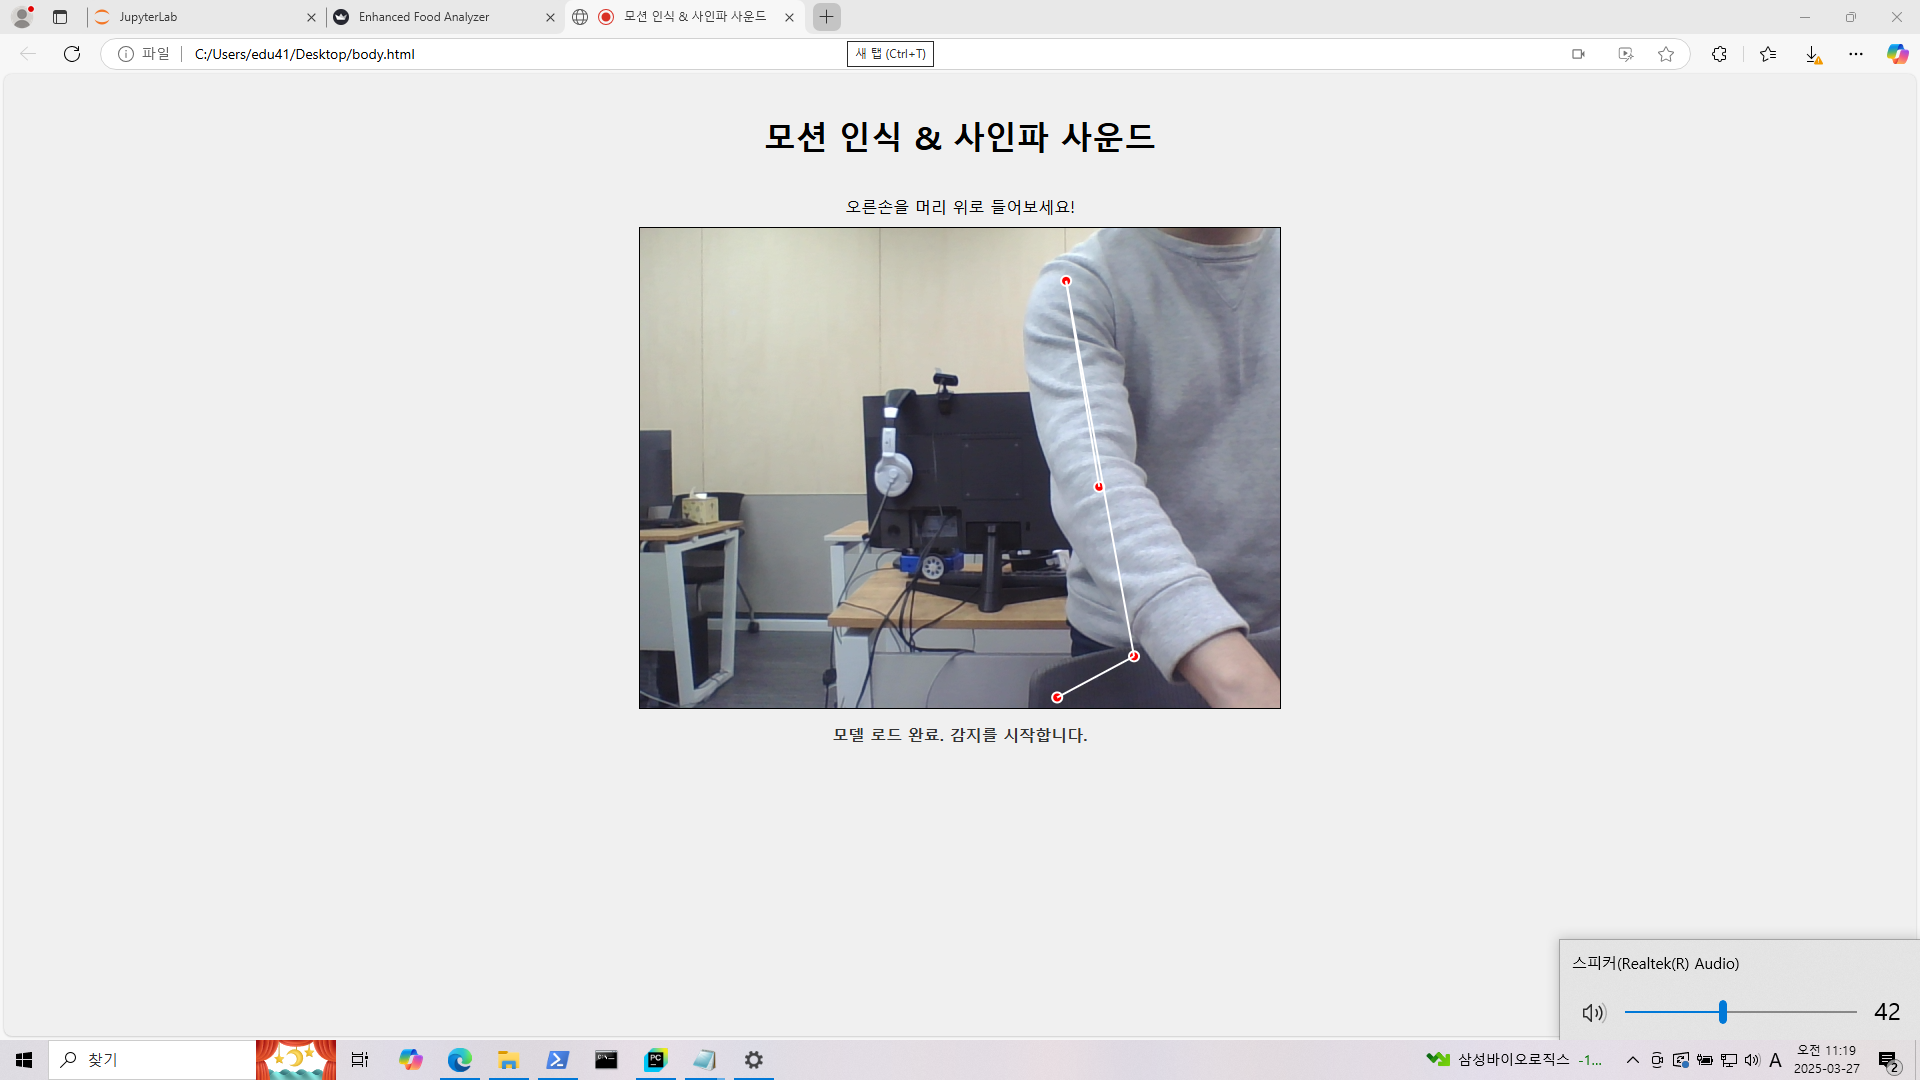The height and width of the screenshot is (1080, 1920).
Task: Open the browser extensions icon
Action: pos(1719,54)
